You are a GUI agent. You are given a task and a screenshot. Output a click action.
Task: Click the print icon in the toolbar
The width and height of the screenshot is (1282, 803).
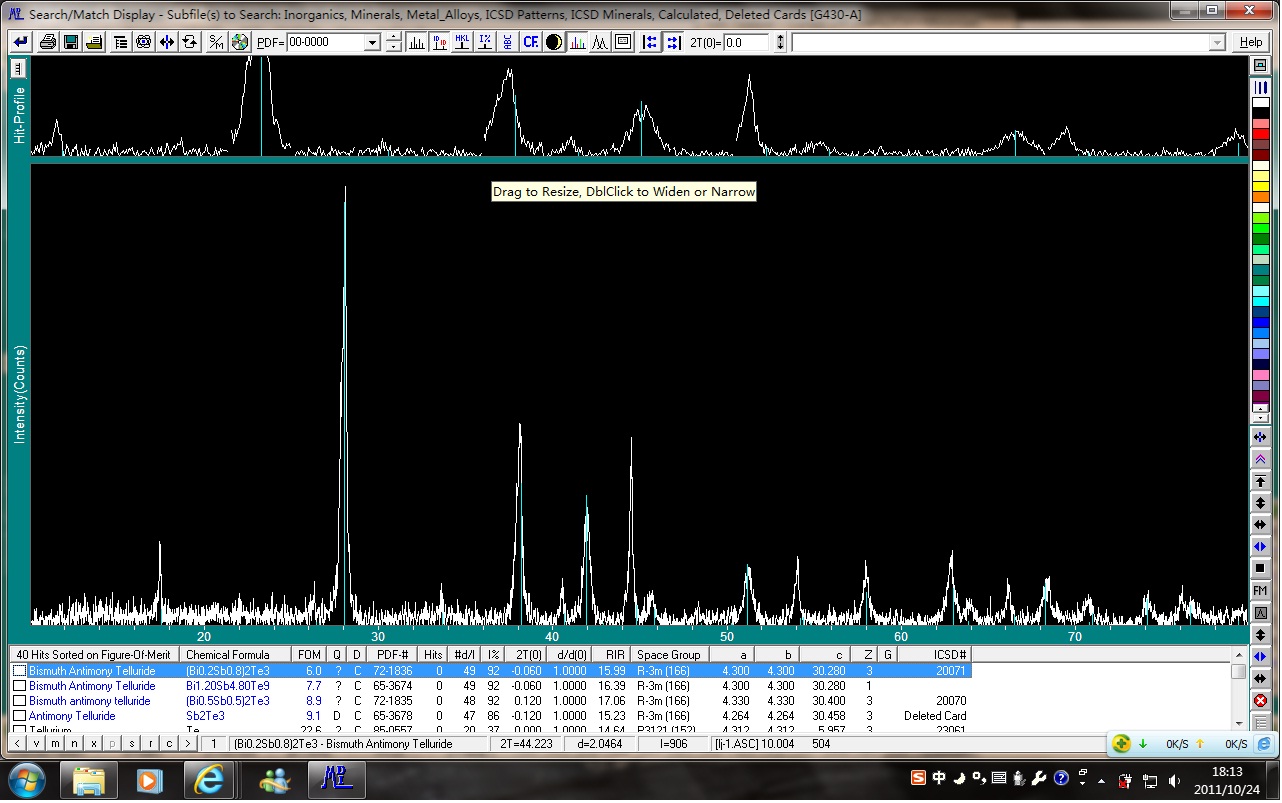click(x=47, y=42)
